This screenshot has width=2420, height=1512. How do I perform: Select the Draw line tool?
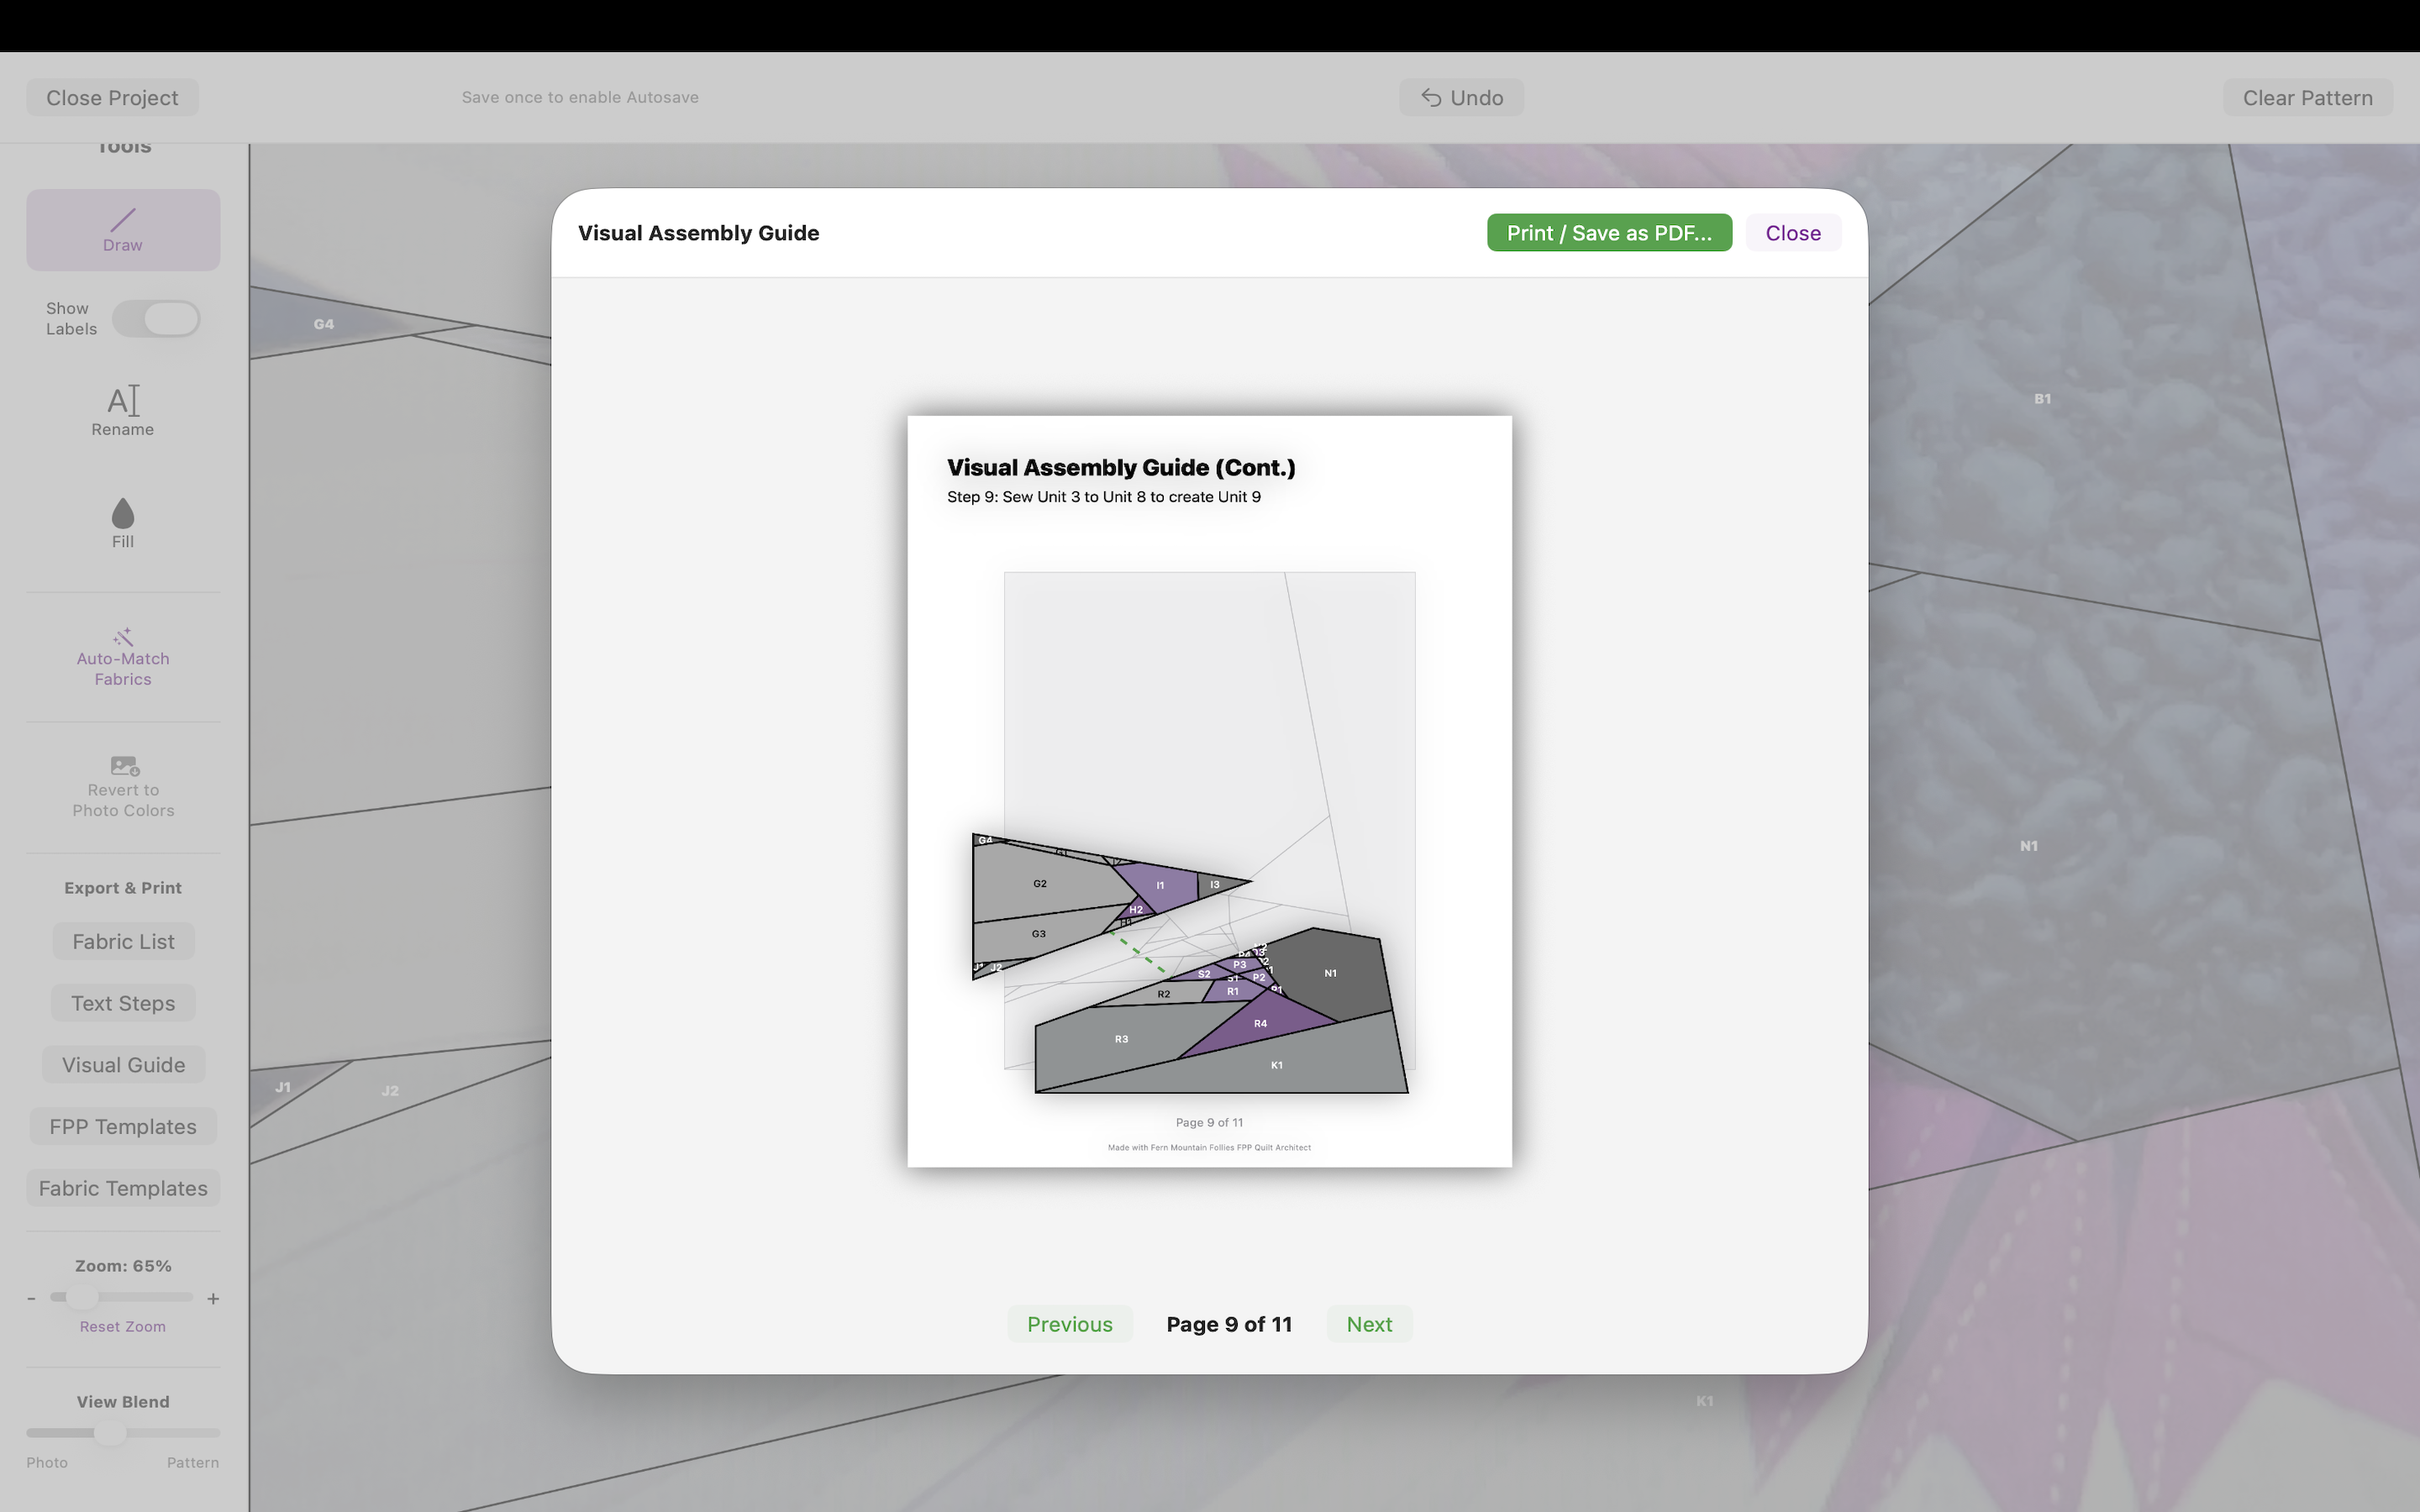pos(123,229)
